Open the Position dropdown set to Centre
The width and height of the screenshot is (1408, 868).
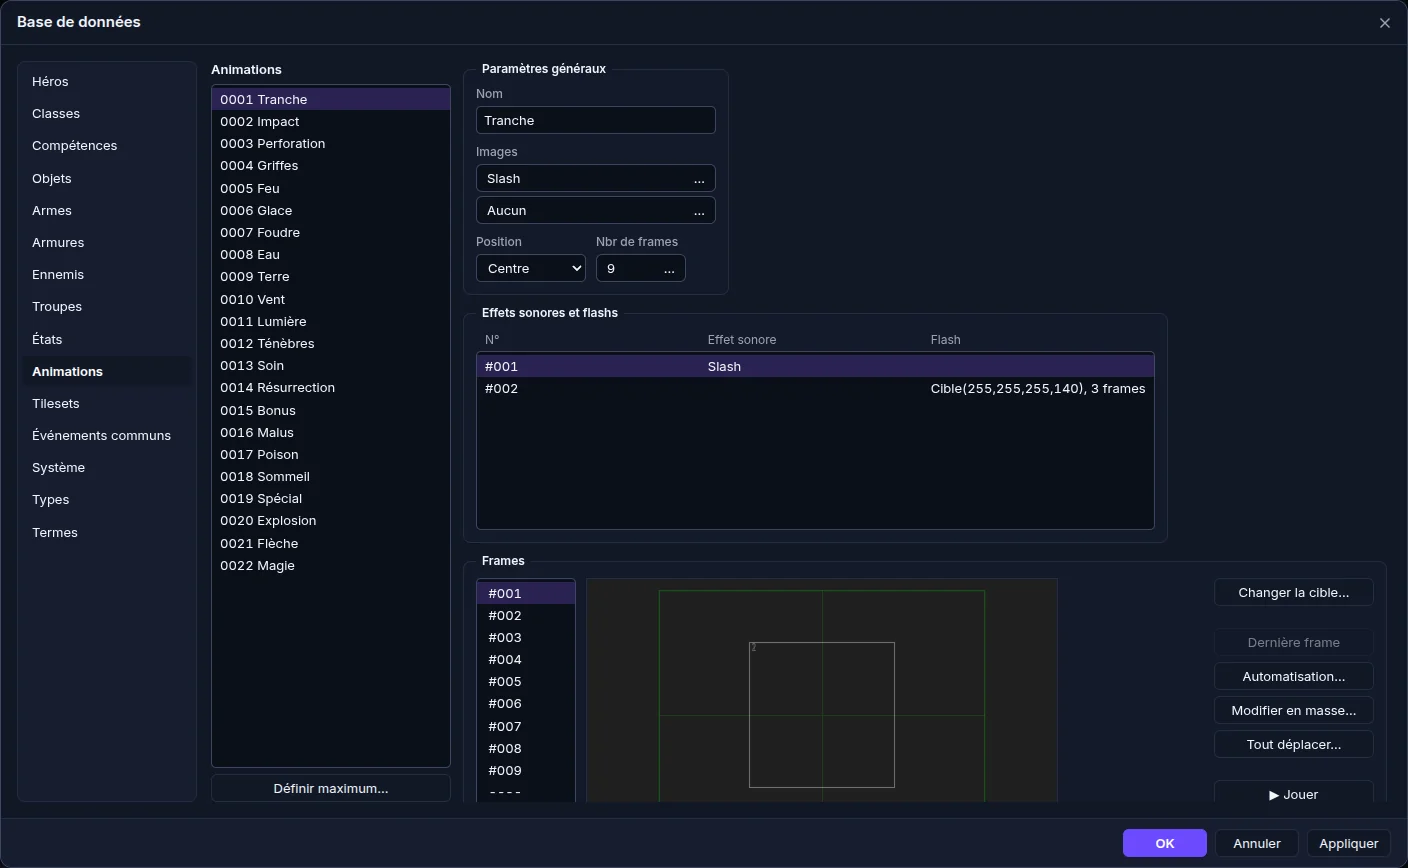point(531,268)
